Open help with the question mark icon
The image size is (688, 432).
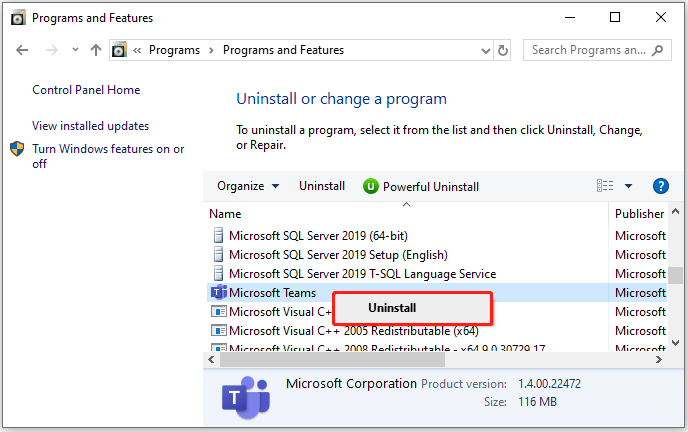[x=661, y=186]
